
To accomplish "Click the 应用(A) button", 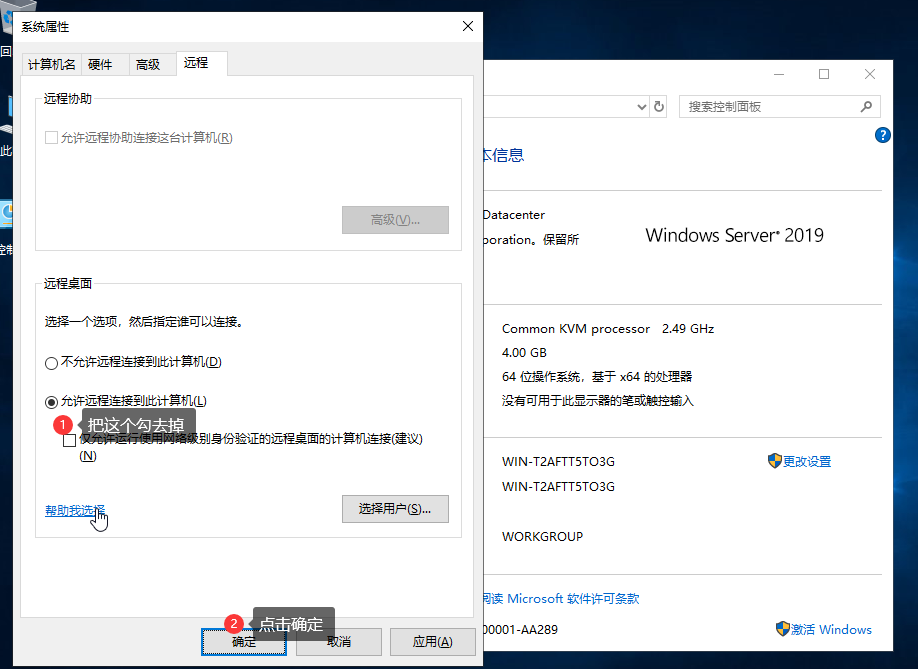I will (433, 642).
